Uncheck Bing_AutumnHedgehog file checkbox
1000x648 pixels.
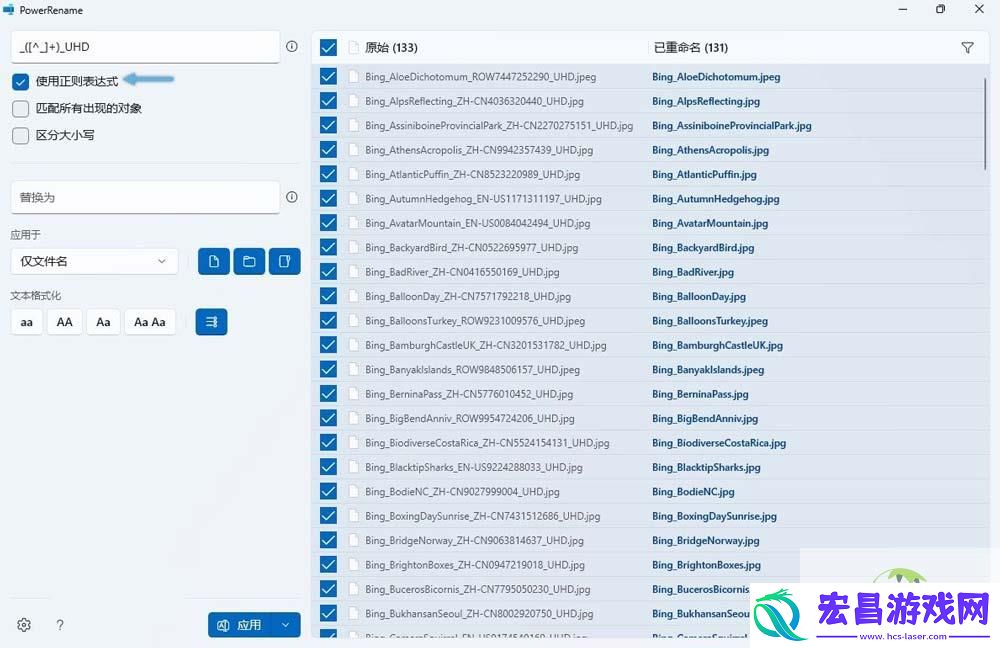tap(328, 198)
